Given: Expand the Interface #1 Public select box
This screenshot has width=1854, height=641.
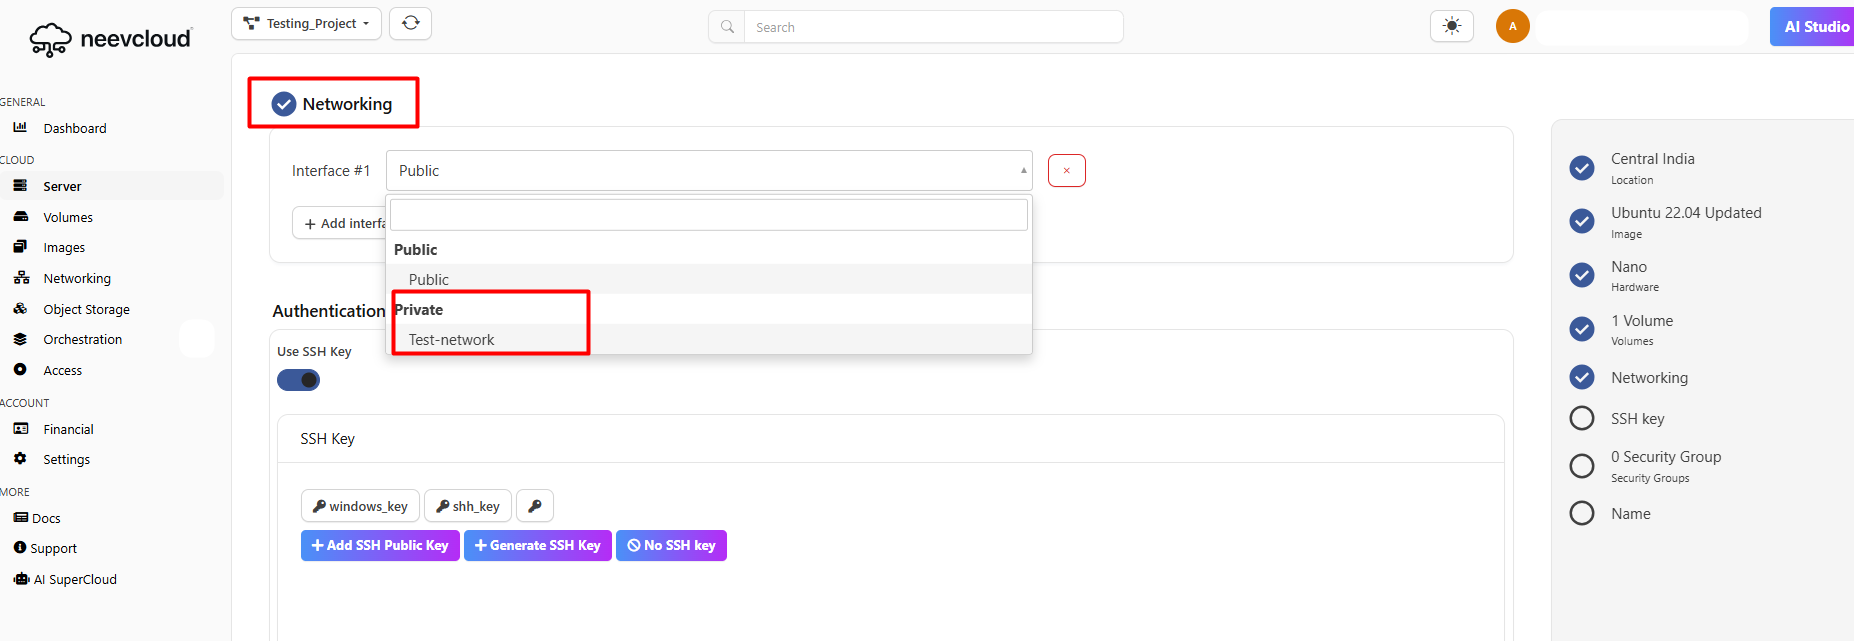Looking at the screenshot, I should (x=708, y=171).
